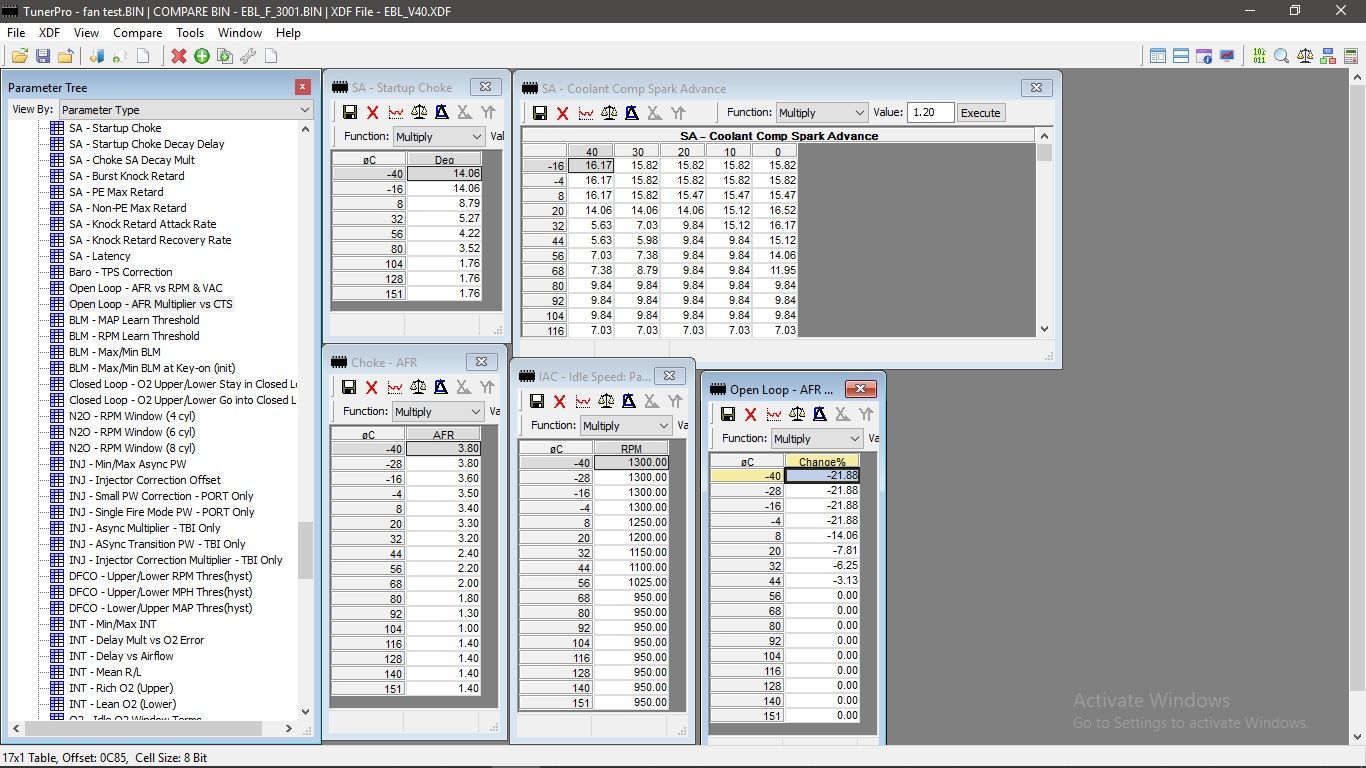Click the Value input field showing 1.20
The height and width of the screenshot is (768, 1366).
click(930, 113)
